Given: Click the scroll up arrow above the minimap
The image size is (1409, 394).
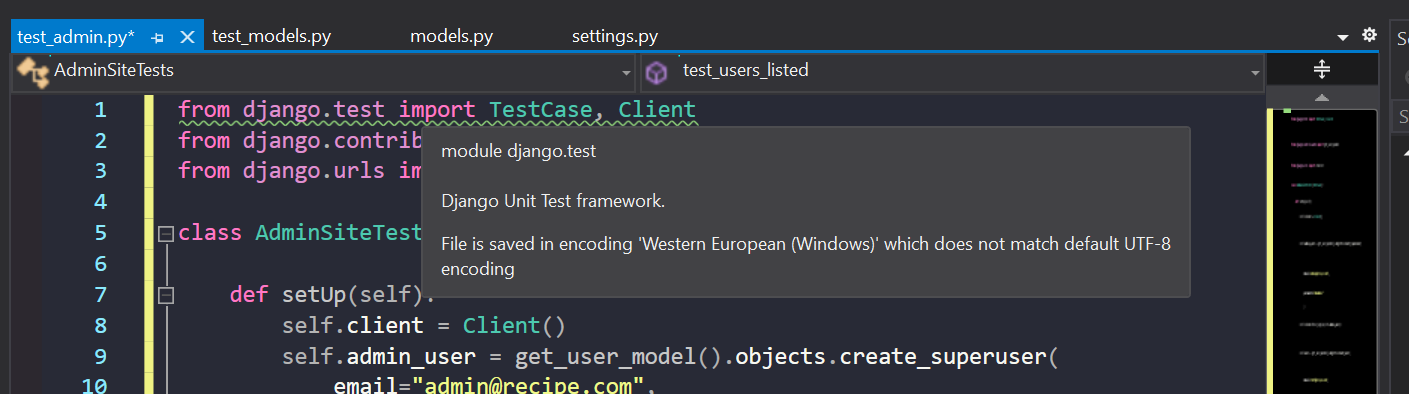Looking at the screenshot, I should tap(1321, 97).
